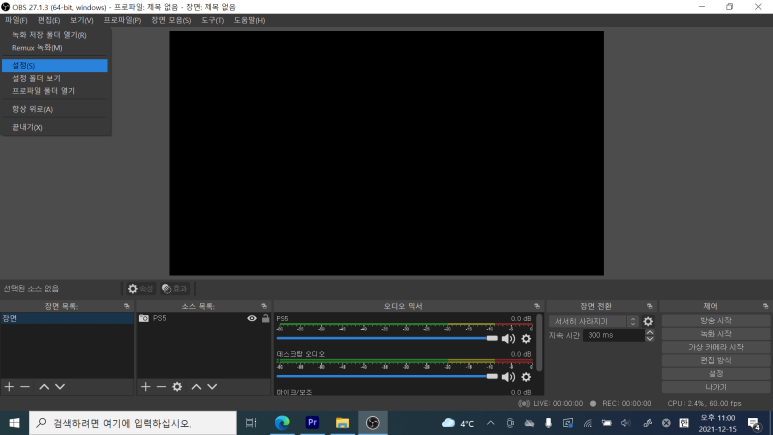The image size is (773, 435).
Task: Pop out the 장면 목록 dock
Action: point(127,306)
